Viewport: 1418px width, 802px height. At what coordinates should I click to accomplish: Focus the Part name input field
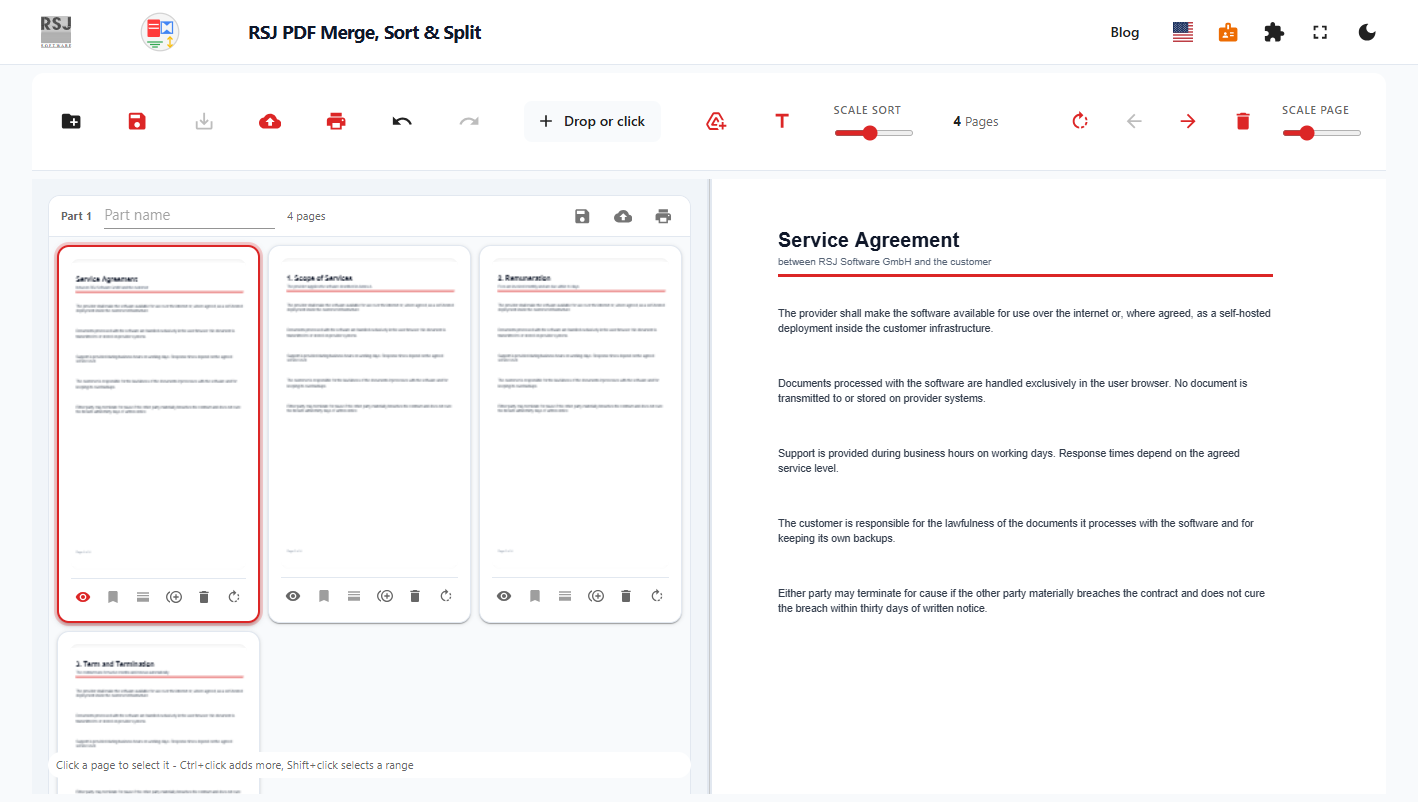point(189,215)
